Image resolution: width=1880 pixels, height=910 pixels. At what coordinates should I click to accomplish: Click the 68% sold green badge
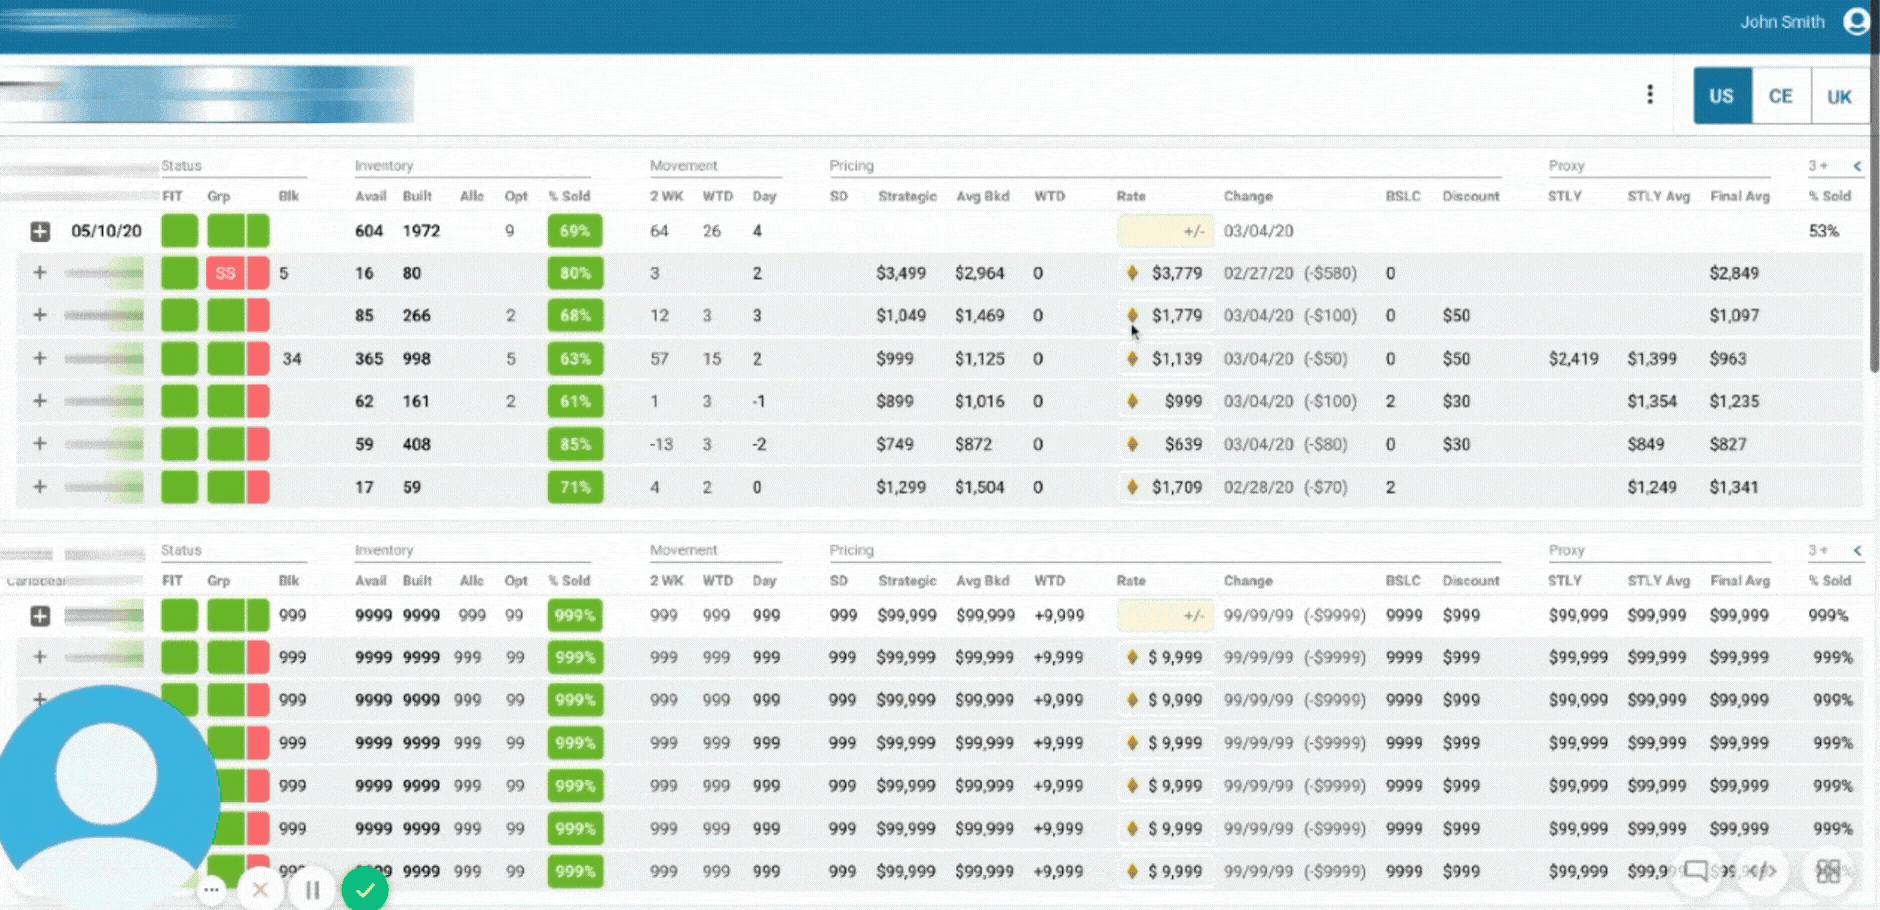575,315
